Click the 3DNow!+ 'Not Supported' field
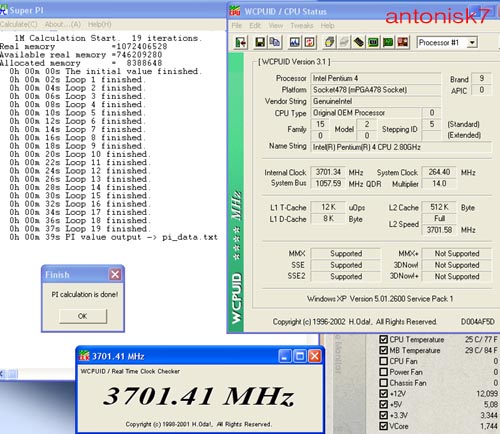Screen dimensions: 500x434 (x=457, y=276)
